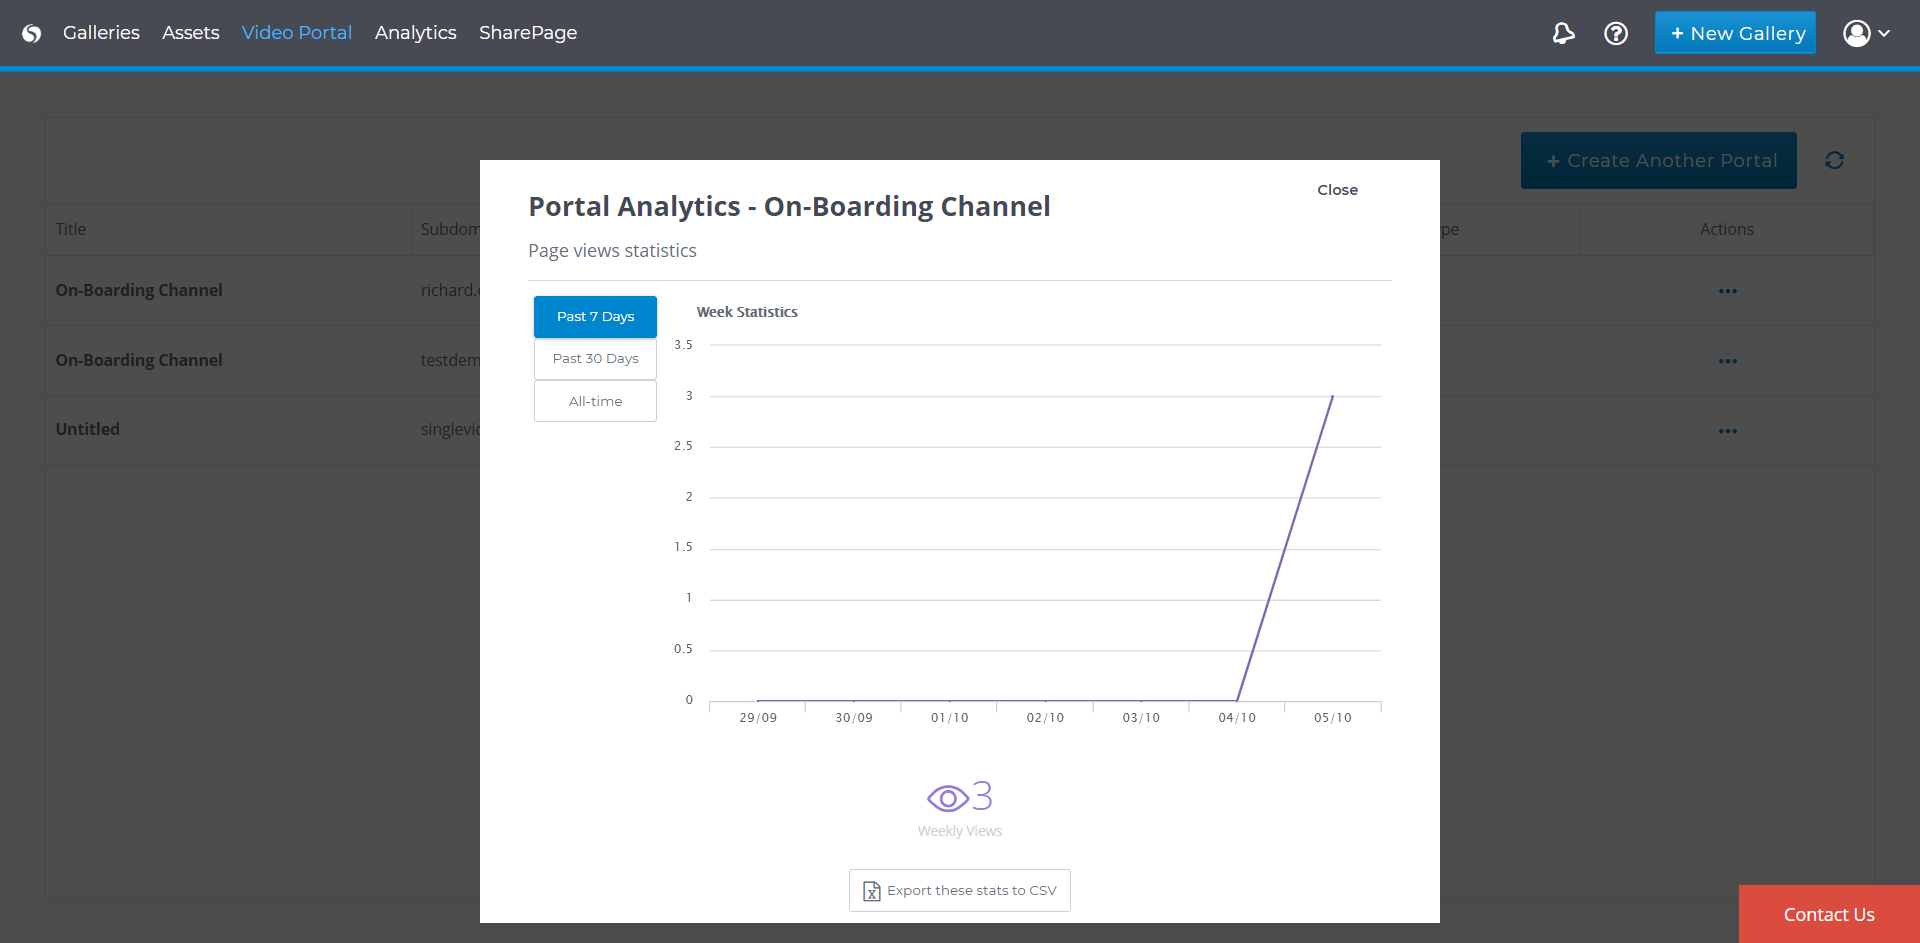The width and height of the screenshot is (1920, 943).
Task: Open the Analytics menu item
Action: point(415,33)
